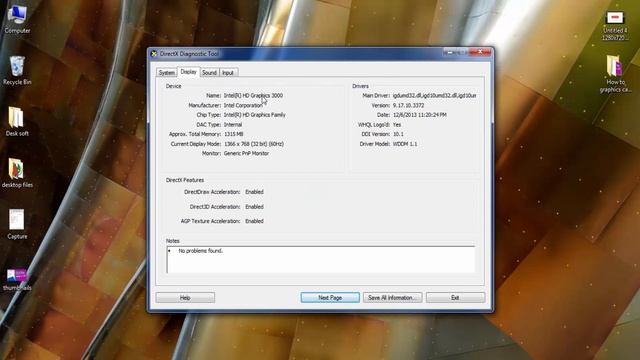The image size is (640, 360).
Task: Click the DDI Version 10.1 value
Action: click(x=398, y=134)
